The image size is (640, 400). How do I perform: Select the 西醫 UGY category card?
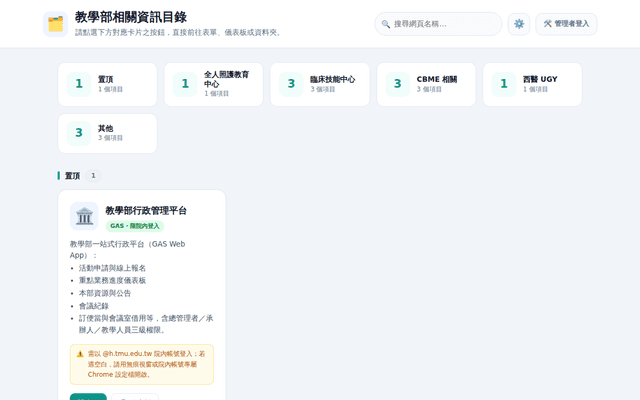(x=532, y=84)
